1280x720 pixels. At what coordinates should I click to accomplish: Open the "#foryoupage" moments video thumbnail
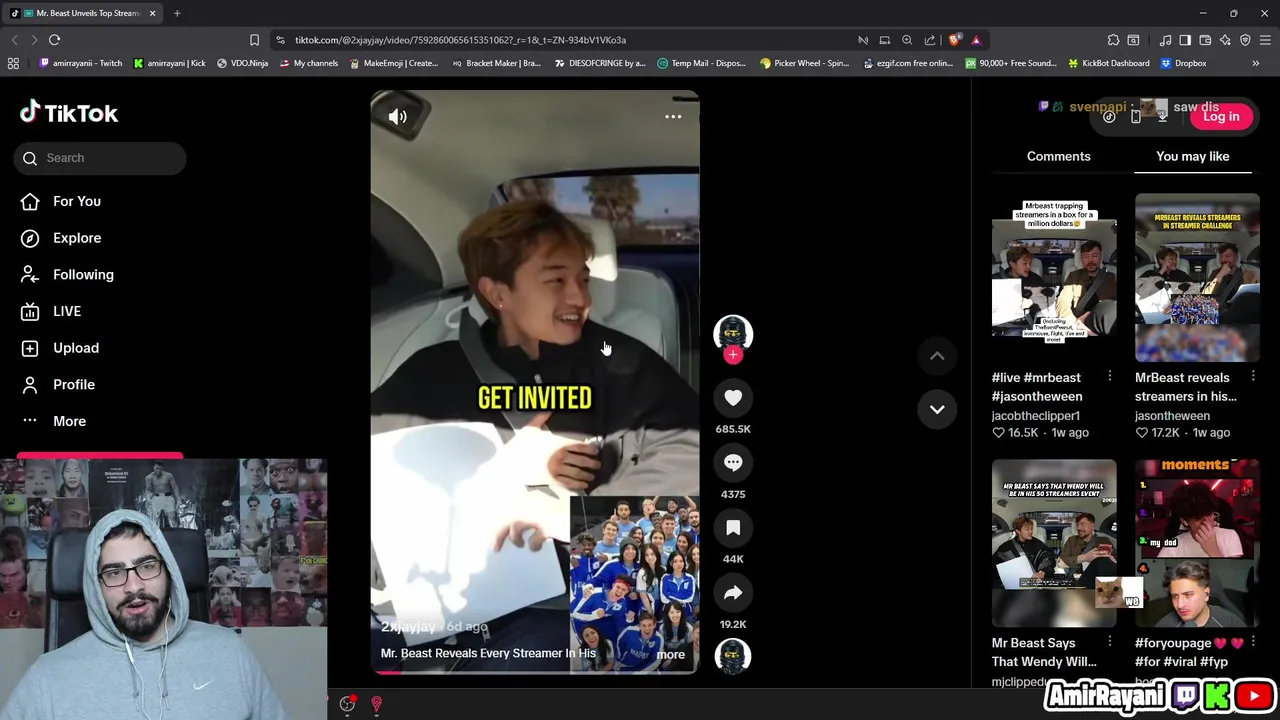[1197, 543]
